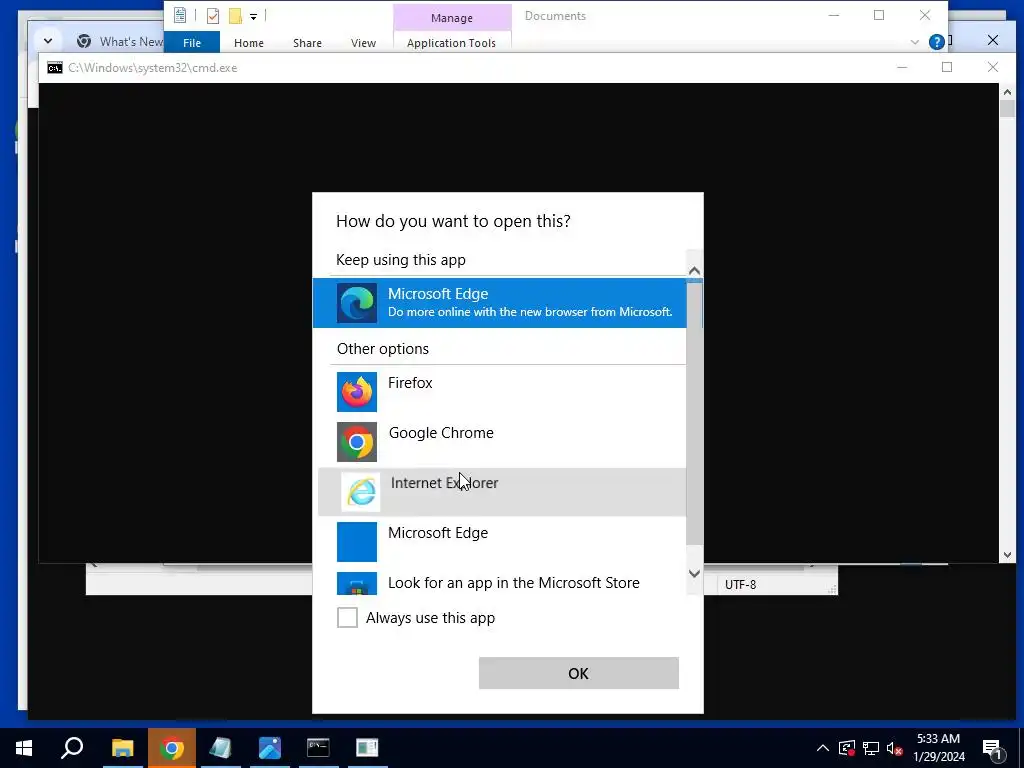Click the security alert tray icon
The height and width of the screenshot is (768, 1024).
[x=847, y=748]
